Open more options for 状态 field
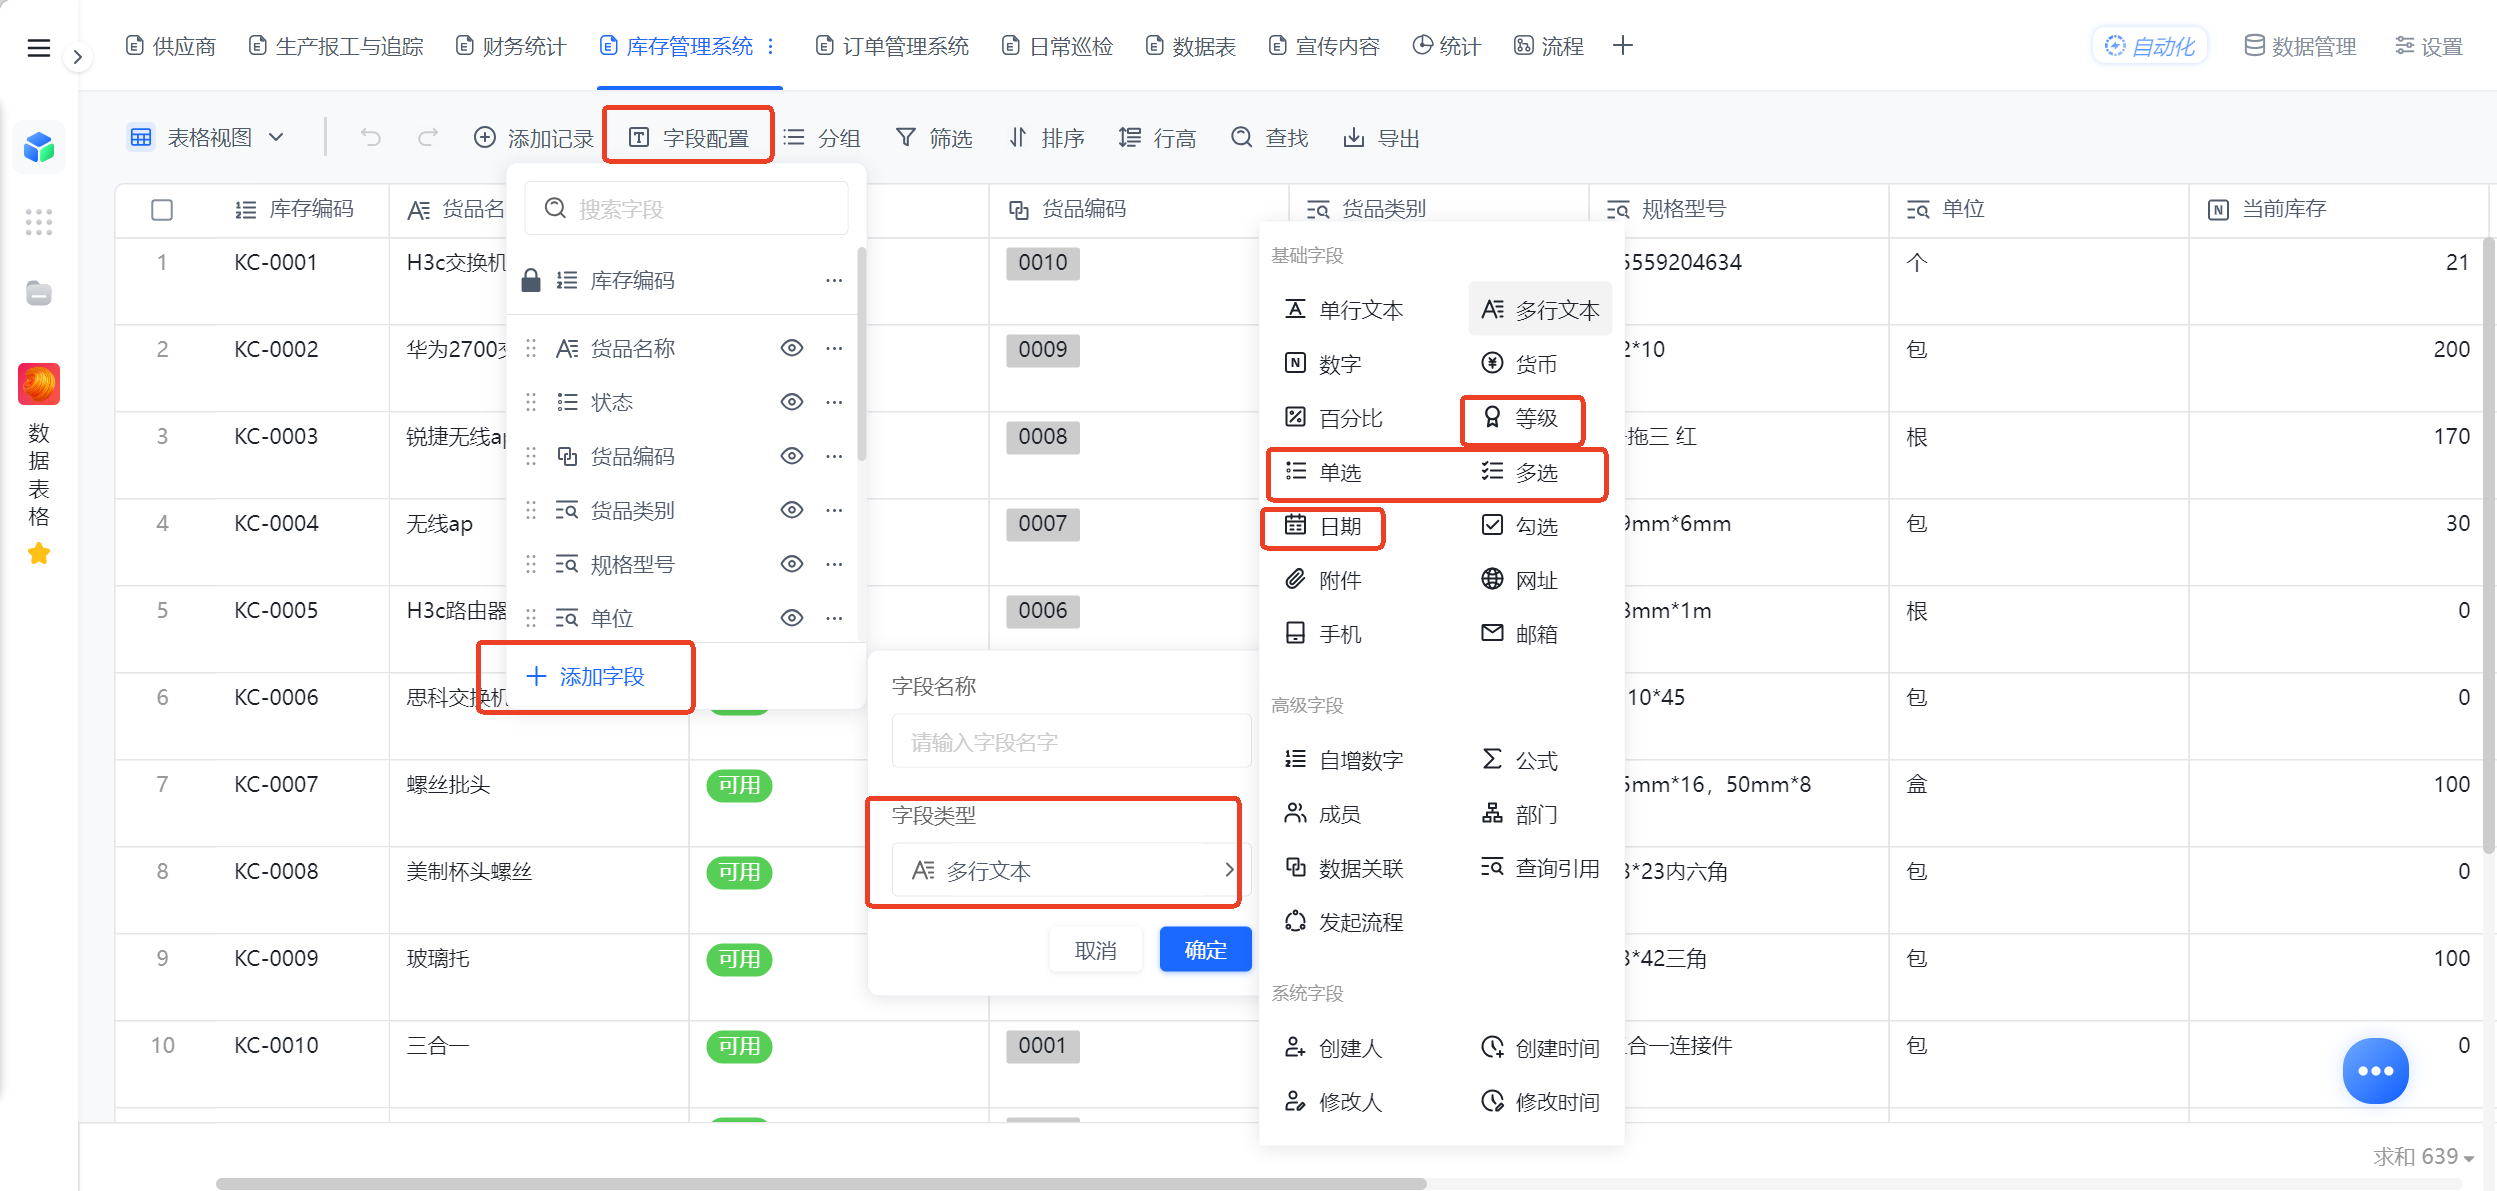 coord(834,402)
